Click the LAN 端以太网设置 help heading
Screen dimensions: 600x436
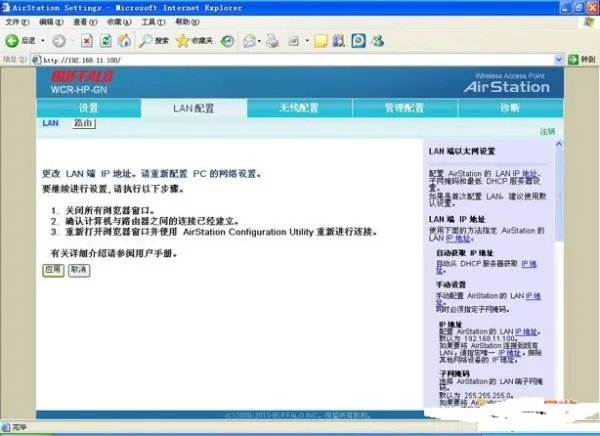pyautogui.click(x=462, y=151)
